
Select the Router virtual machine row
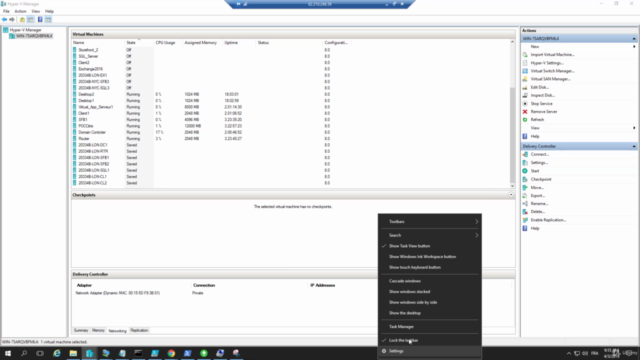(210, 139)
